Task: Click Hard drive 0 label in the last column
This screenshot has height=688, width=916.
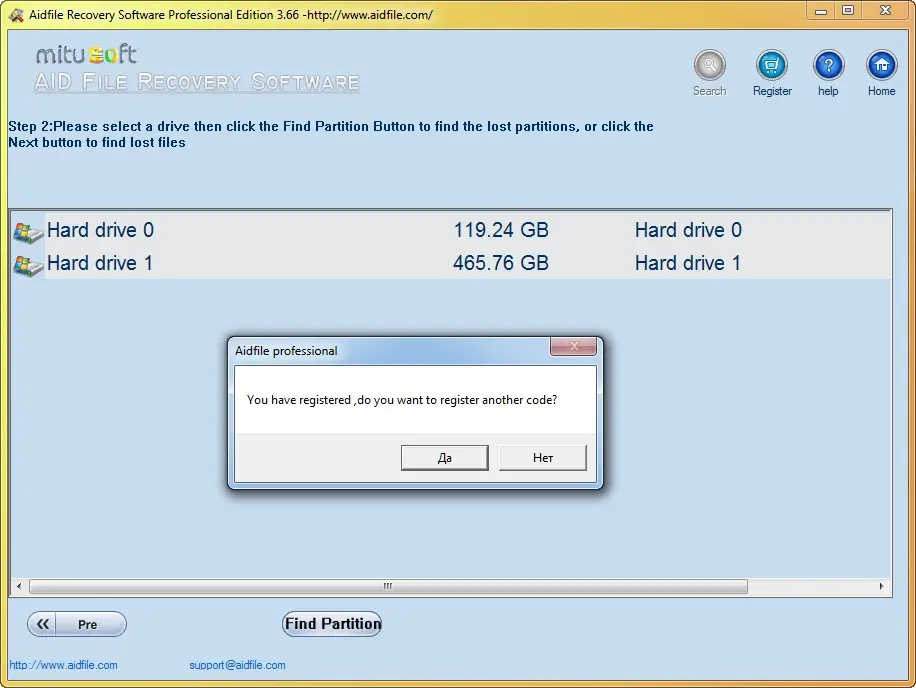Action: coord(688,230)
